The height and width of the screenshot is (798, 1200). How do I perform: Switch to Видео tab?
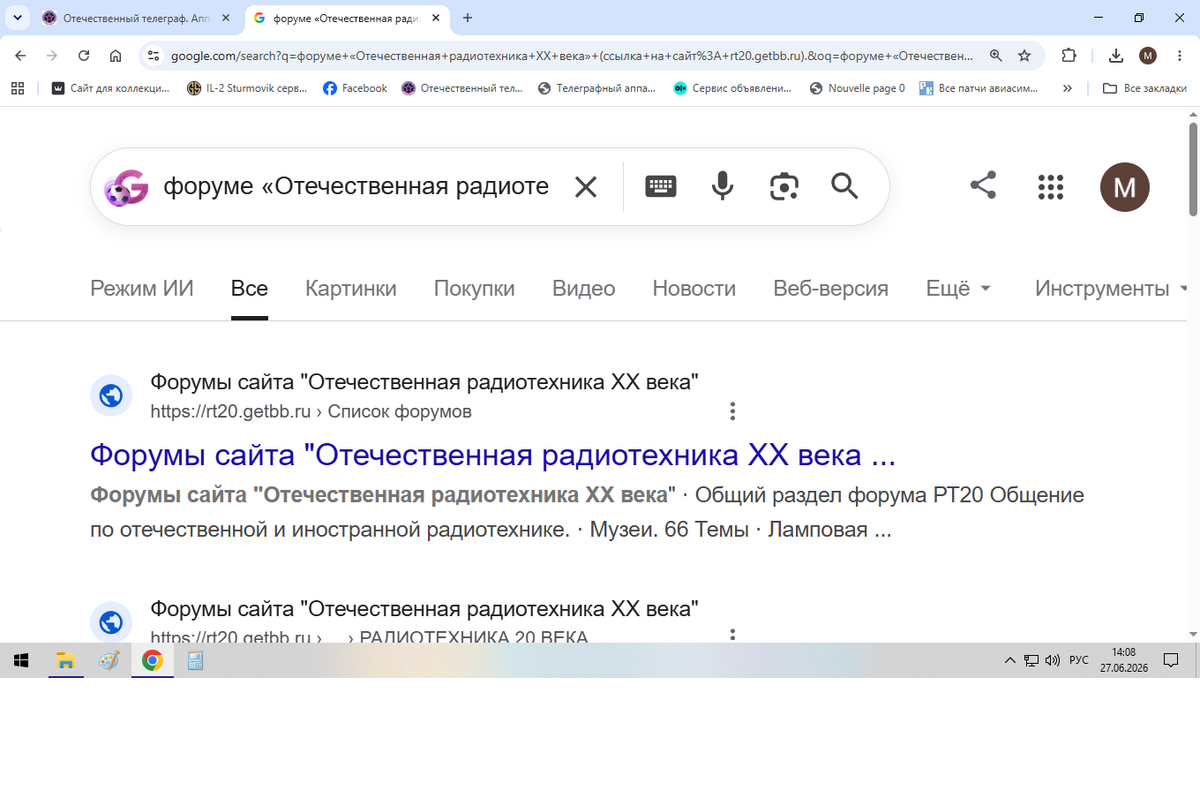point(584,288)
